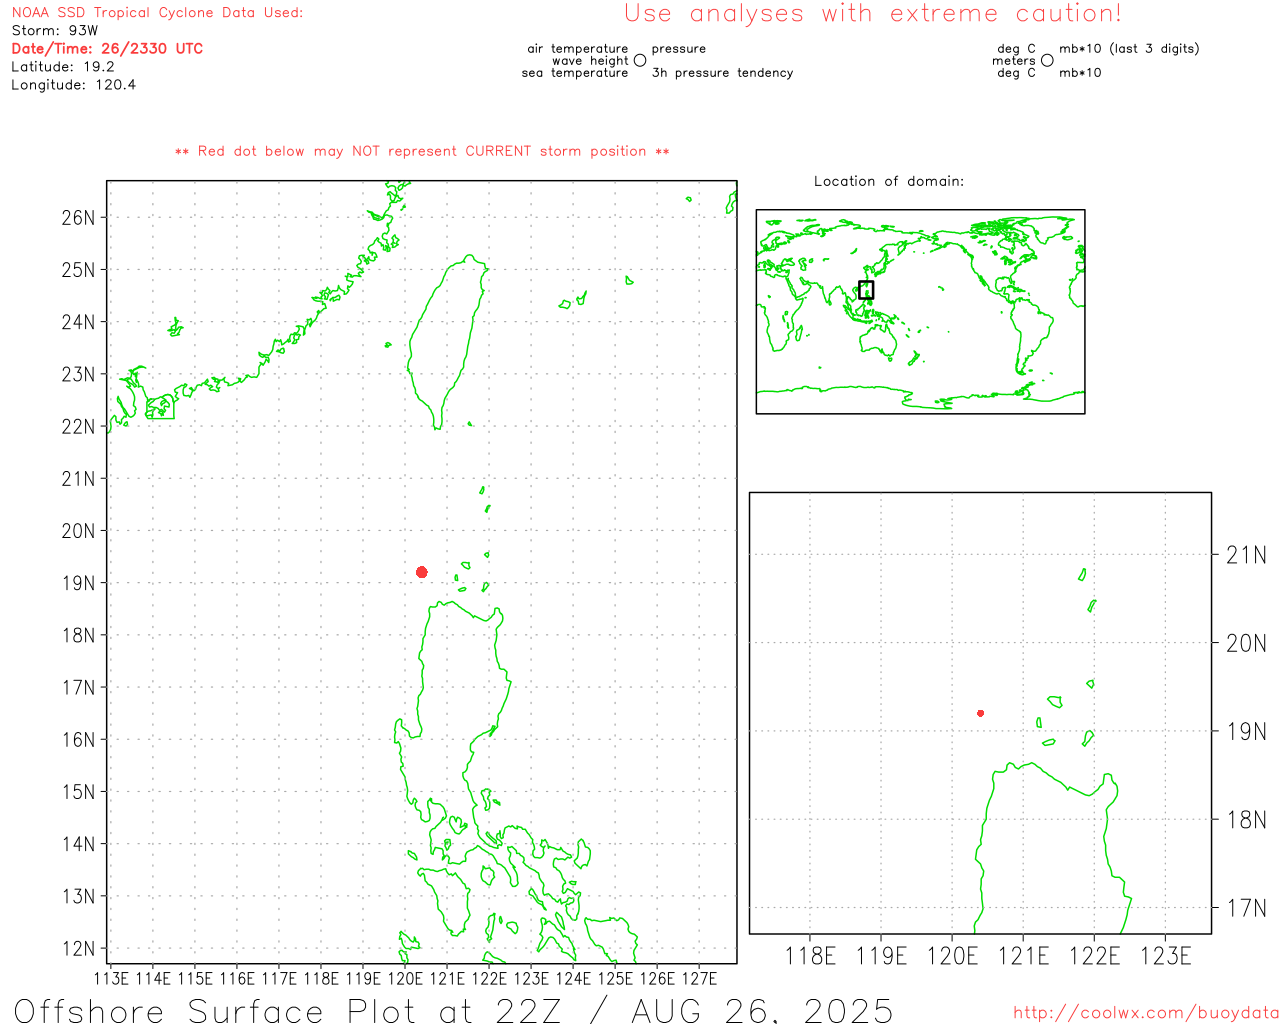
Task: Select the red dot disclaimer note
Action: pyautogui.click(x=422, y=152)
